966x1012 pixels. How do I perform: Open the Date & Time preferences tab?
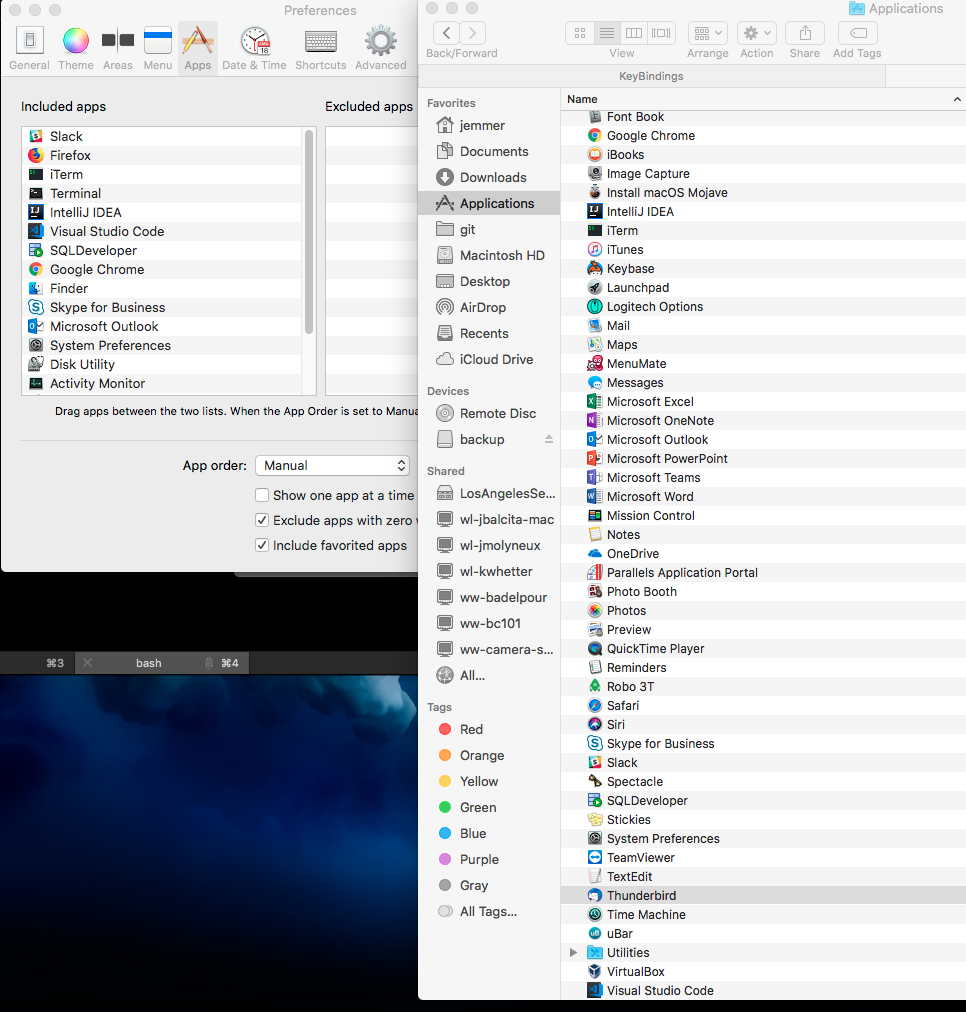254,48
